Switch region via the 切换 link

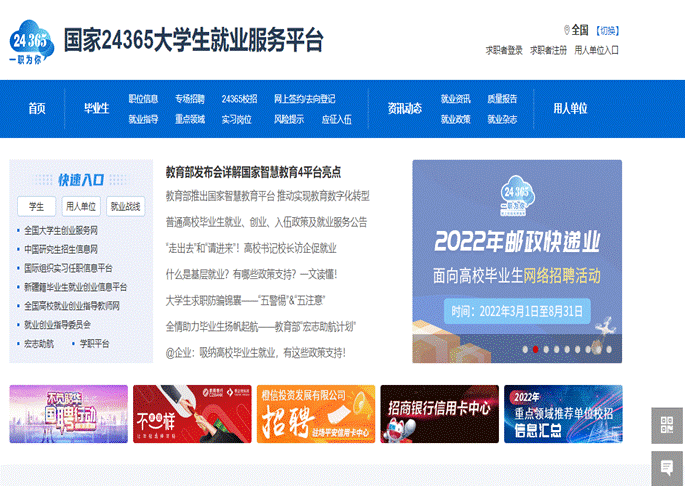click(x=606, y=30)
